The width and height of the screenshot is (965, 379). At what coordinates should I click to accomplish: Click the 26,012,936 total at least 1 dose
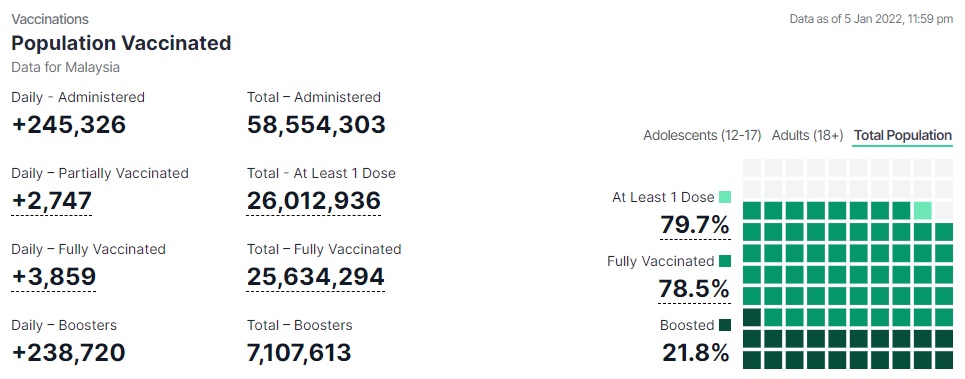click(314, 201)
